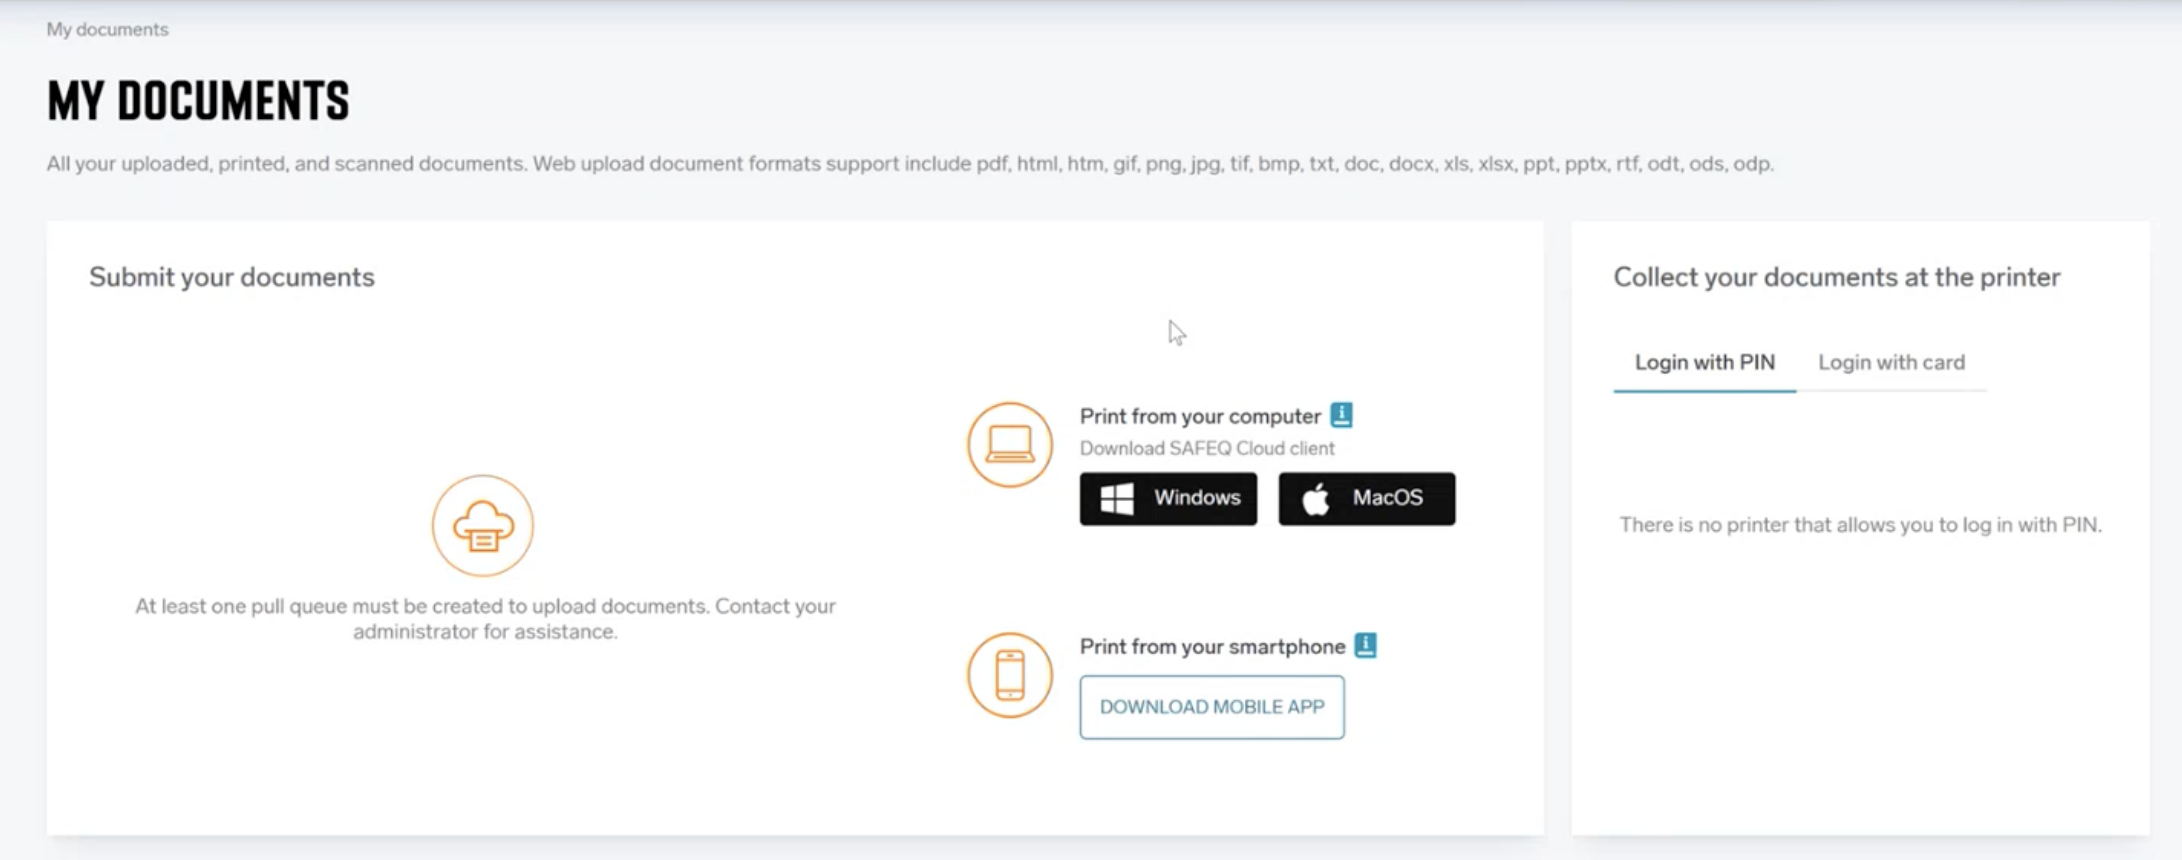Click the Download SAFEQ Cloud client text
Image resolution: width=2182 pixels, height=860 pixels.
coord(1207,448)
